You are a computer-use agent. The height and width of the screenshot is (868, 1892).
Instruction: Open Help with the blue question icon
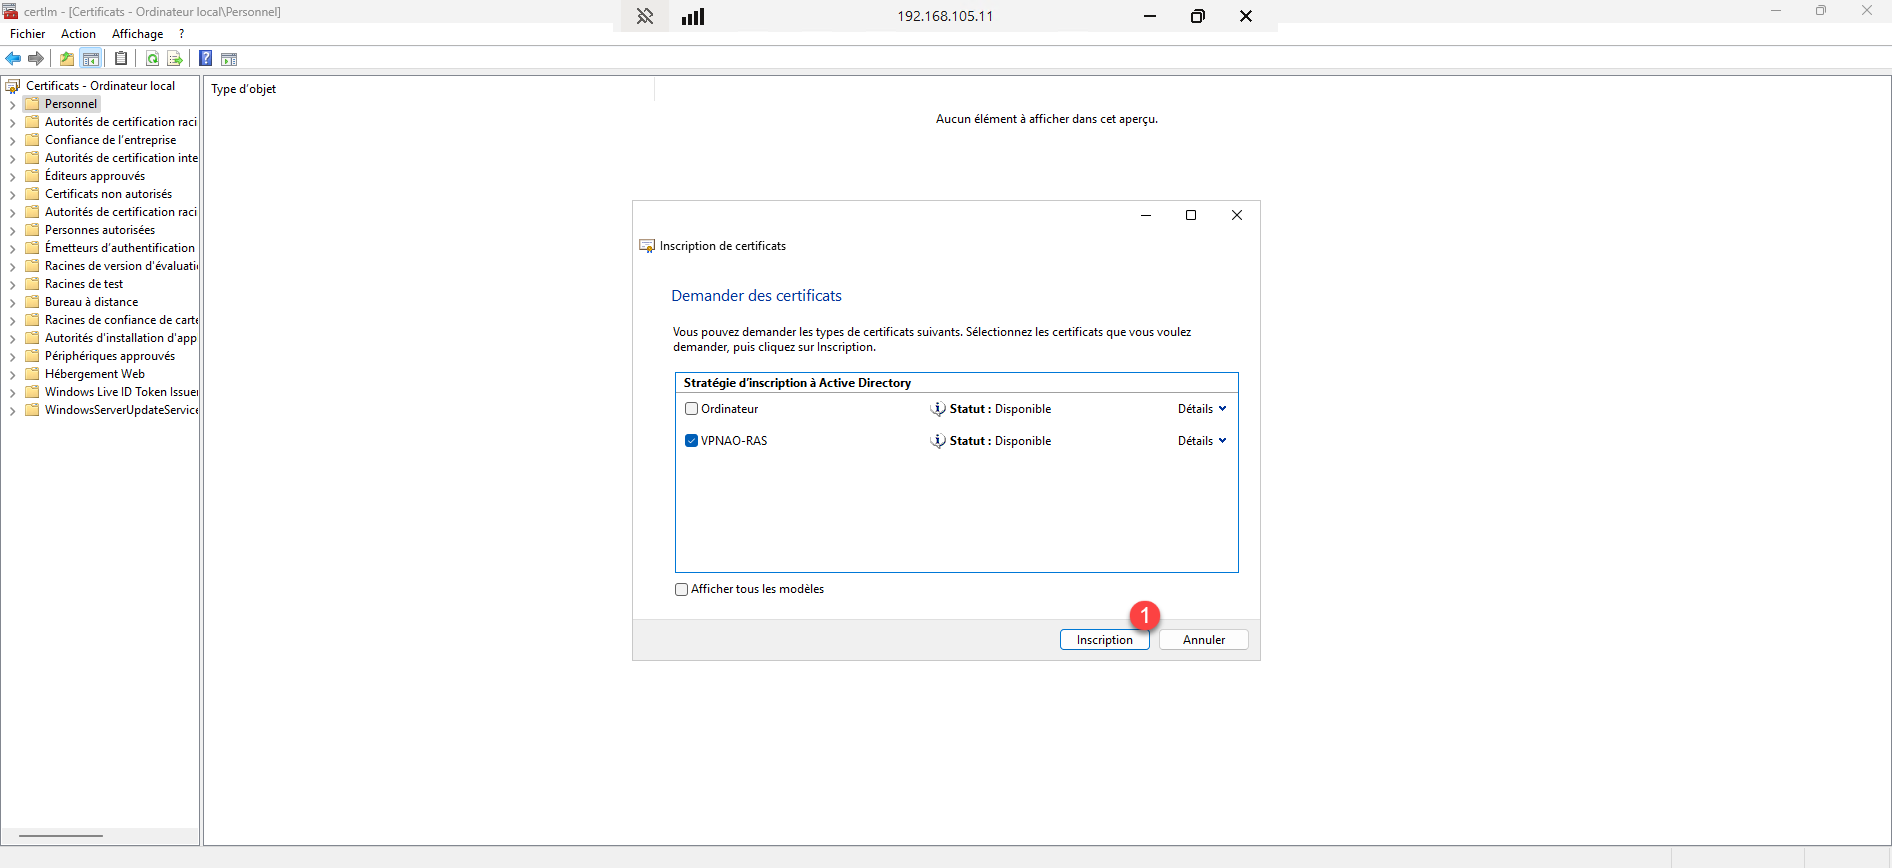tap(205, 59)
